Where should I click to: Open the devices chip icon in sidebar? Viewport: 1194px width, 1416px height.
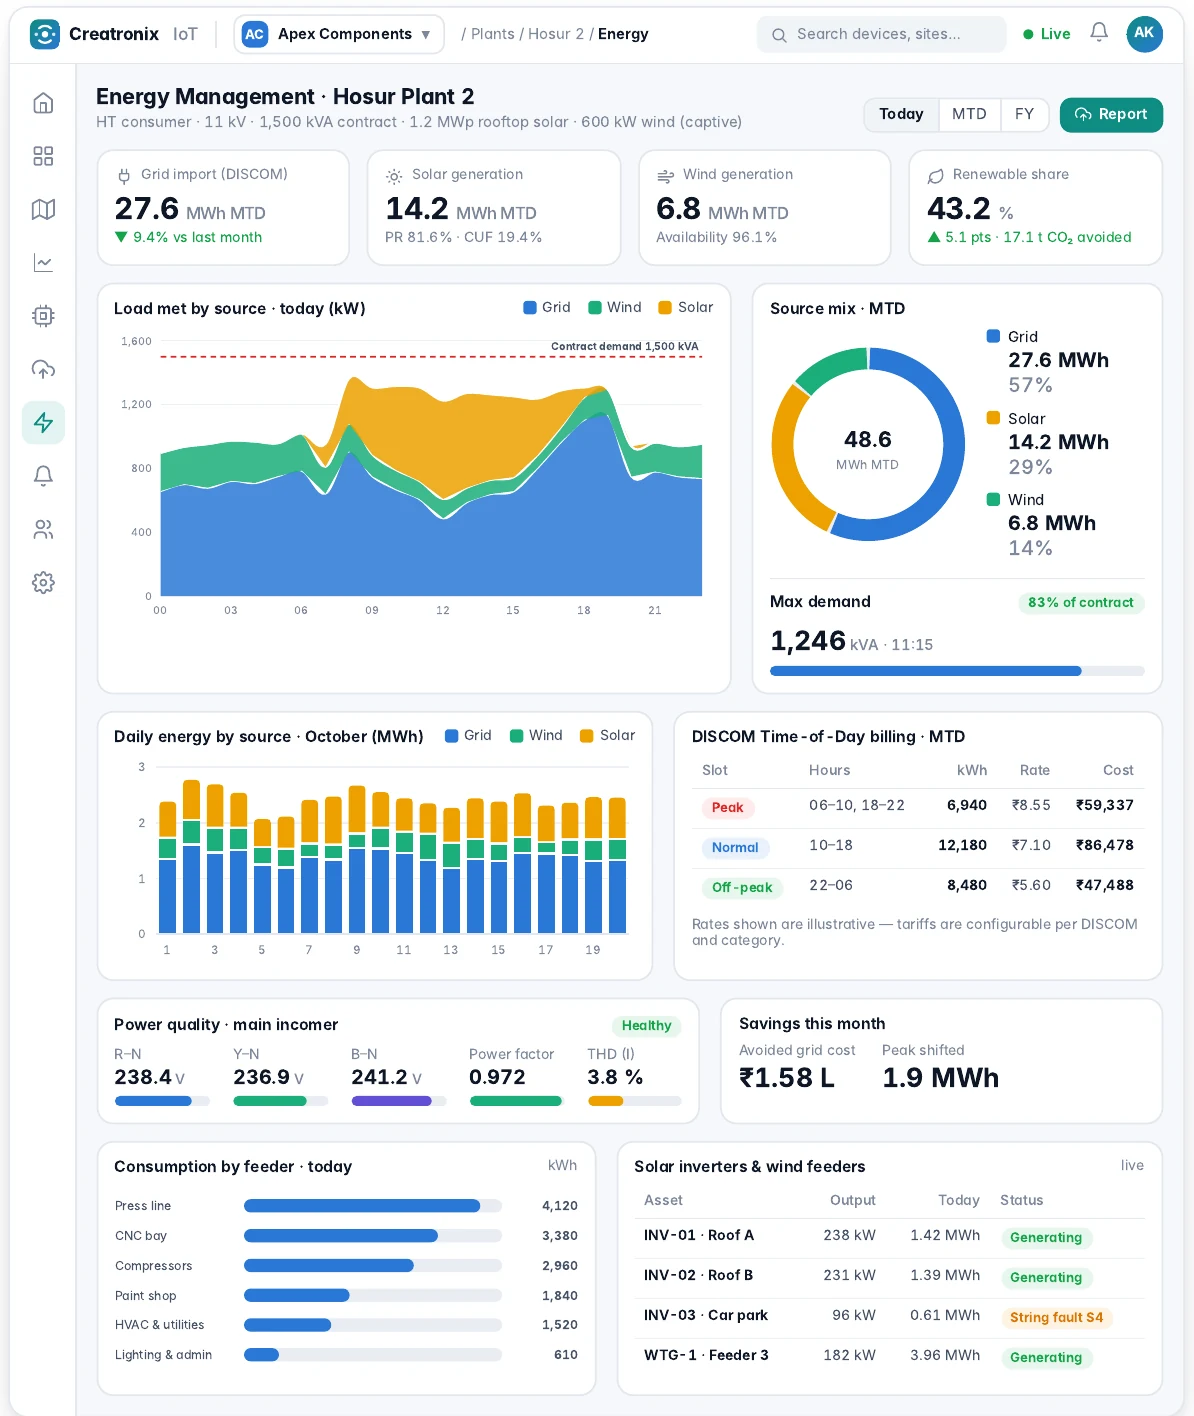tap(43, 316)
